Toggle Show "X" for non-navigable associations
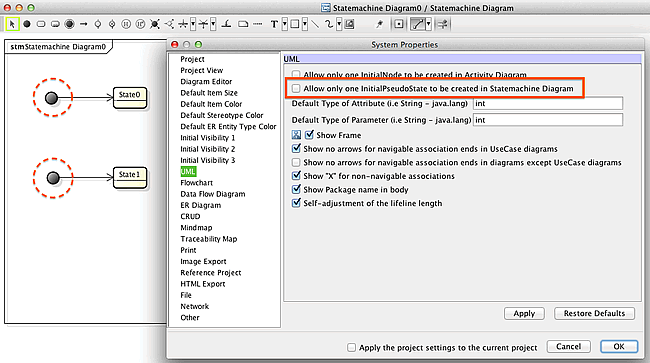 click(296, 176)
